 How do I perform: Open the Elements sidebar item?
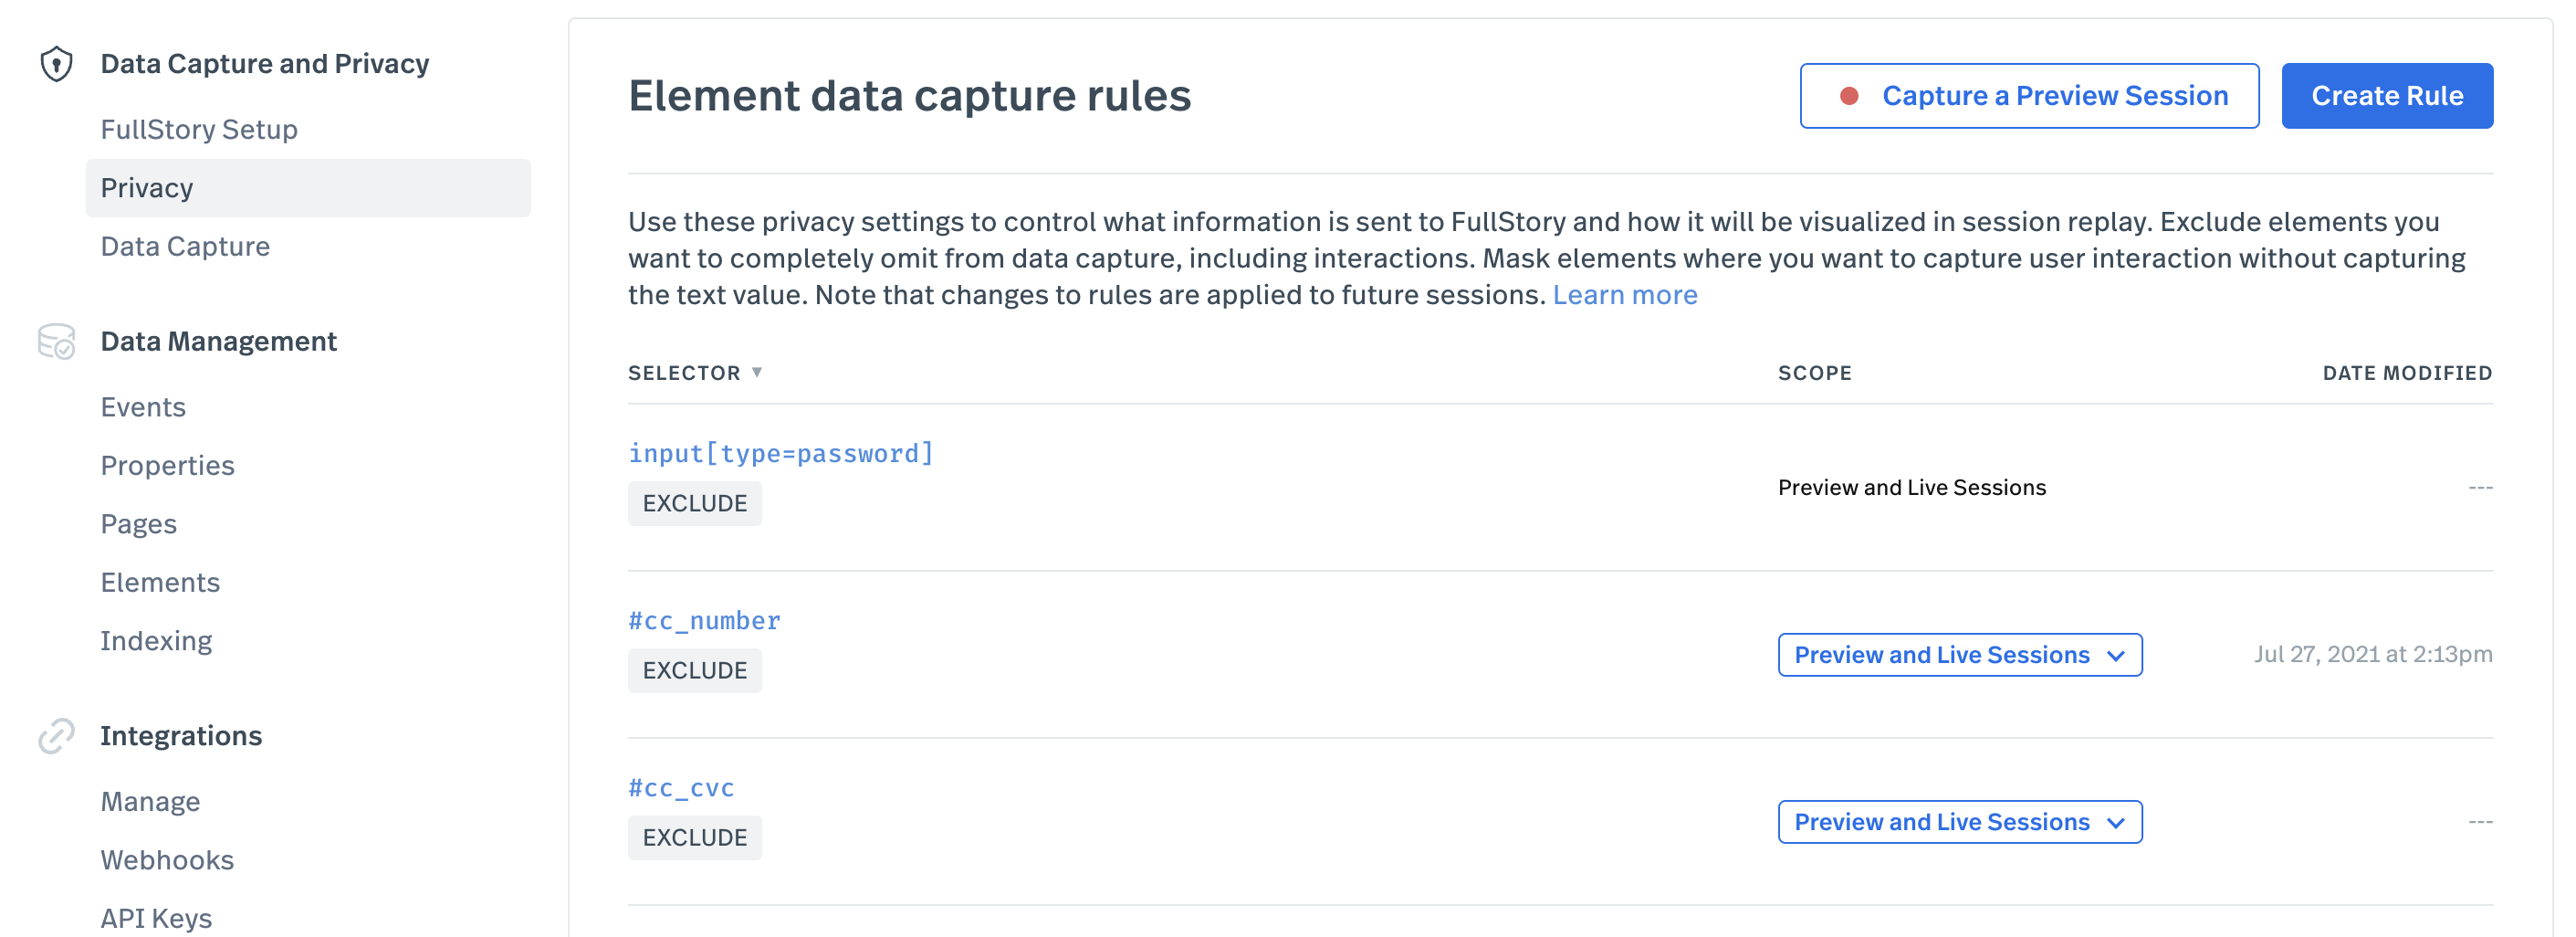160,583
